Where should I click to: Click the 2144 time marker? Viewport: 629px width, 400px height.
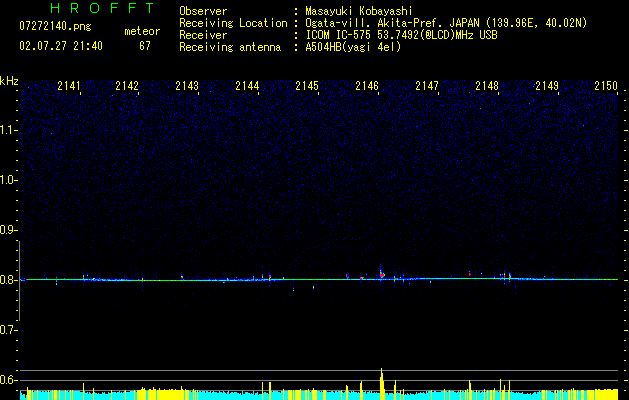[247, 86]
